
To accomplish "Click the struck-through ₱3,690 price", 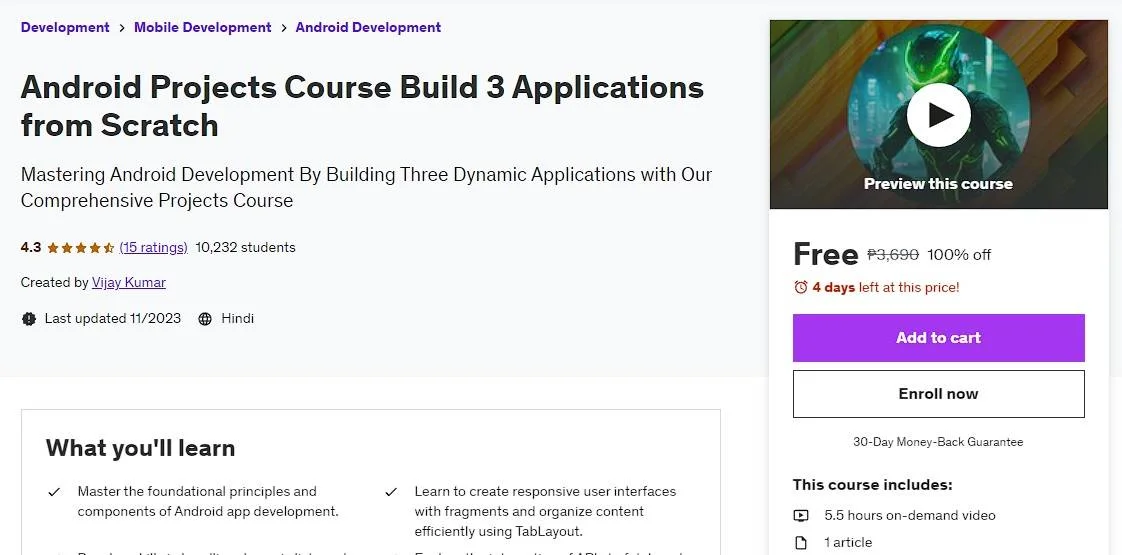I will [893, 255].
